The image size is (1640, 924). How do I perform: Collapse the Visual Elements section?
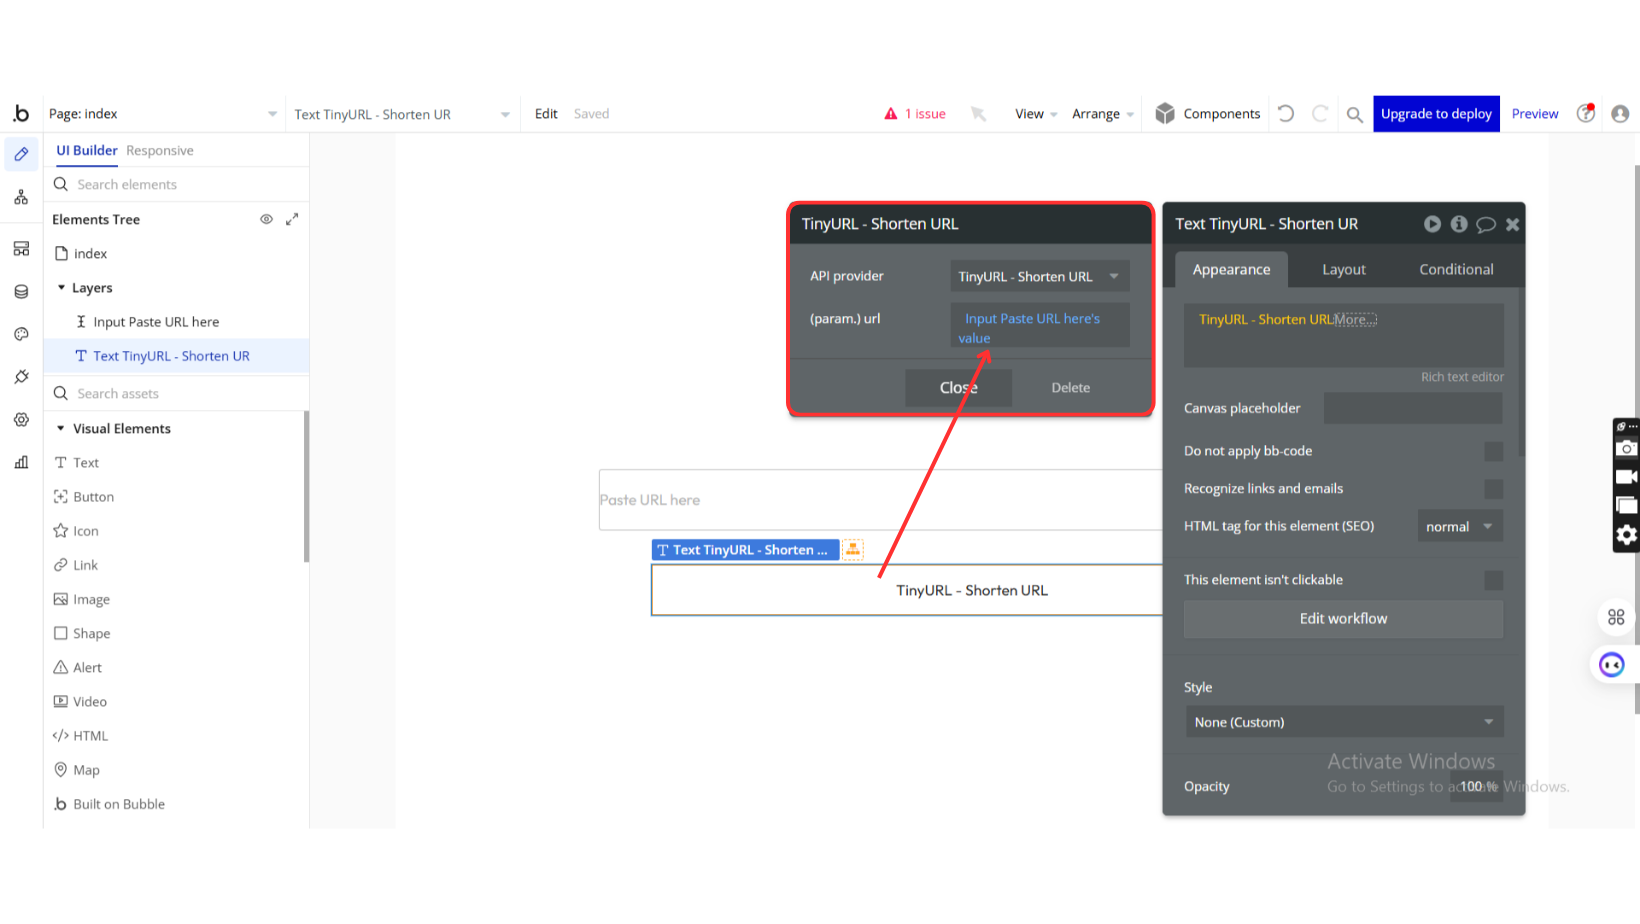61,428
